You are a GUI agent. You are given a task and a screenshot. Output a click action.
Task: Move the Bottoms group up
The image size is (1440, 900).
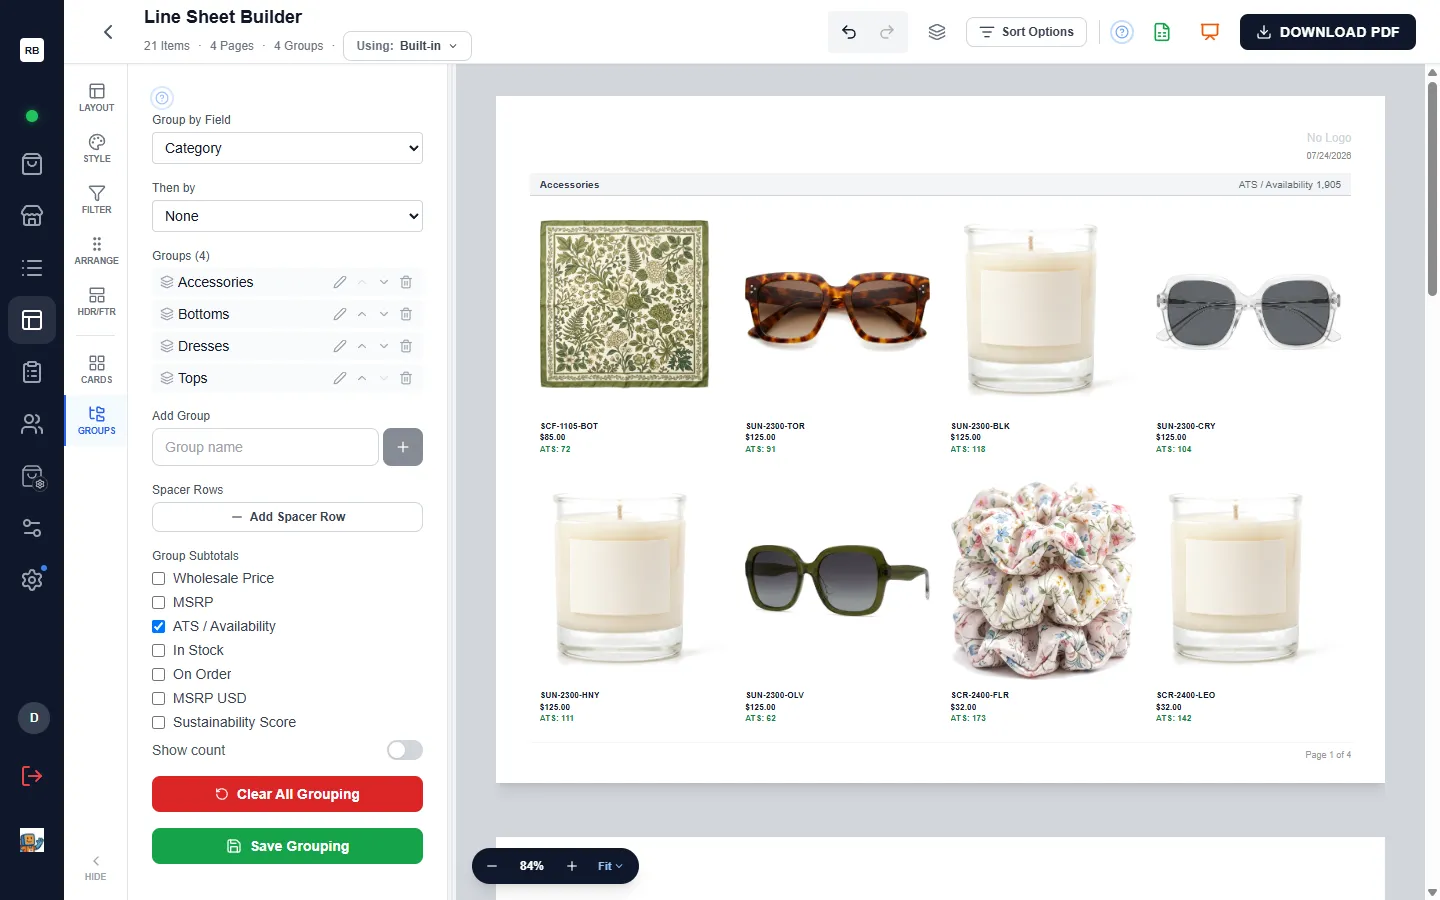click(x=362, y=314)
